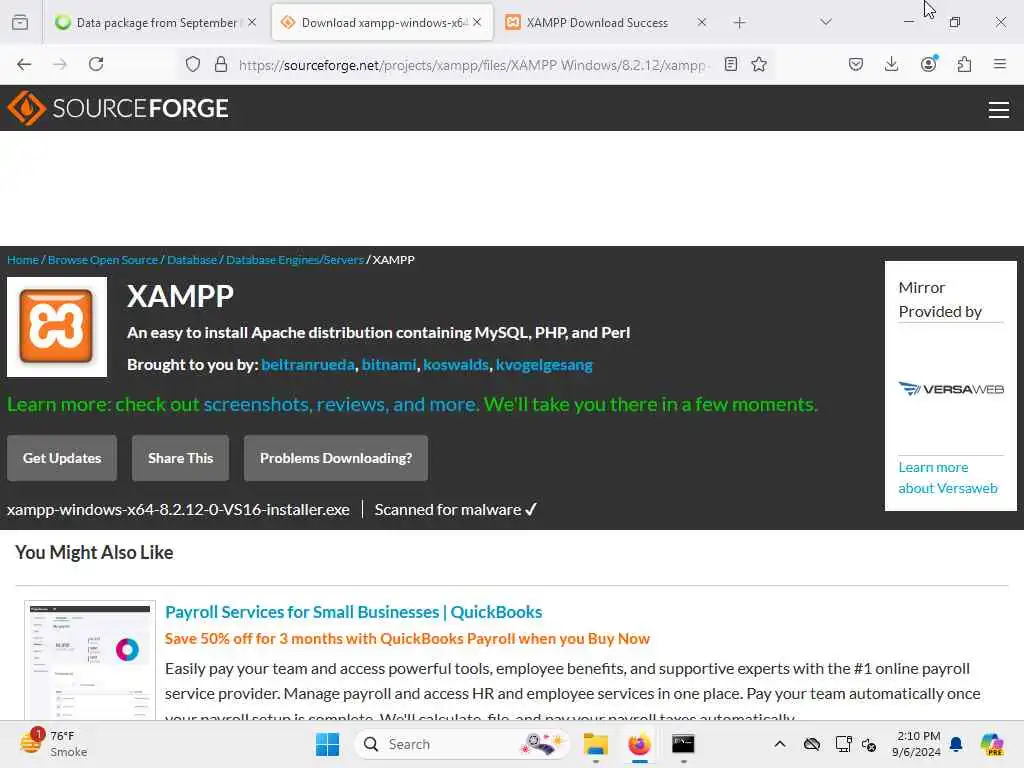Click the cloud sync tray icon

[812, 744]
